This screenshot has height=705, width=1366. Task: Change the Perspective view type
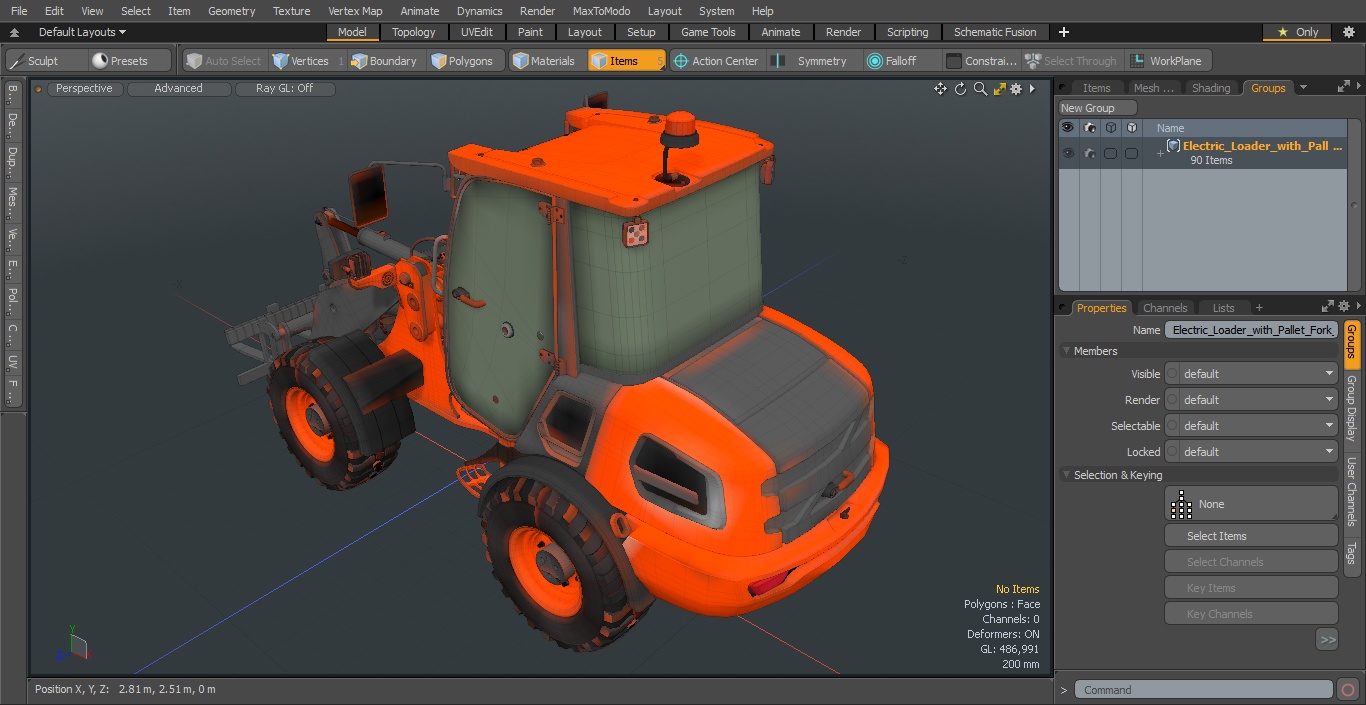pyautogui.click(x=84, y=88)
